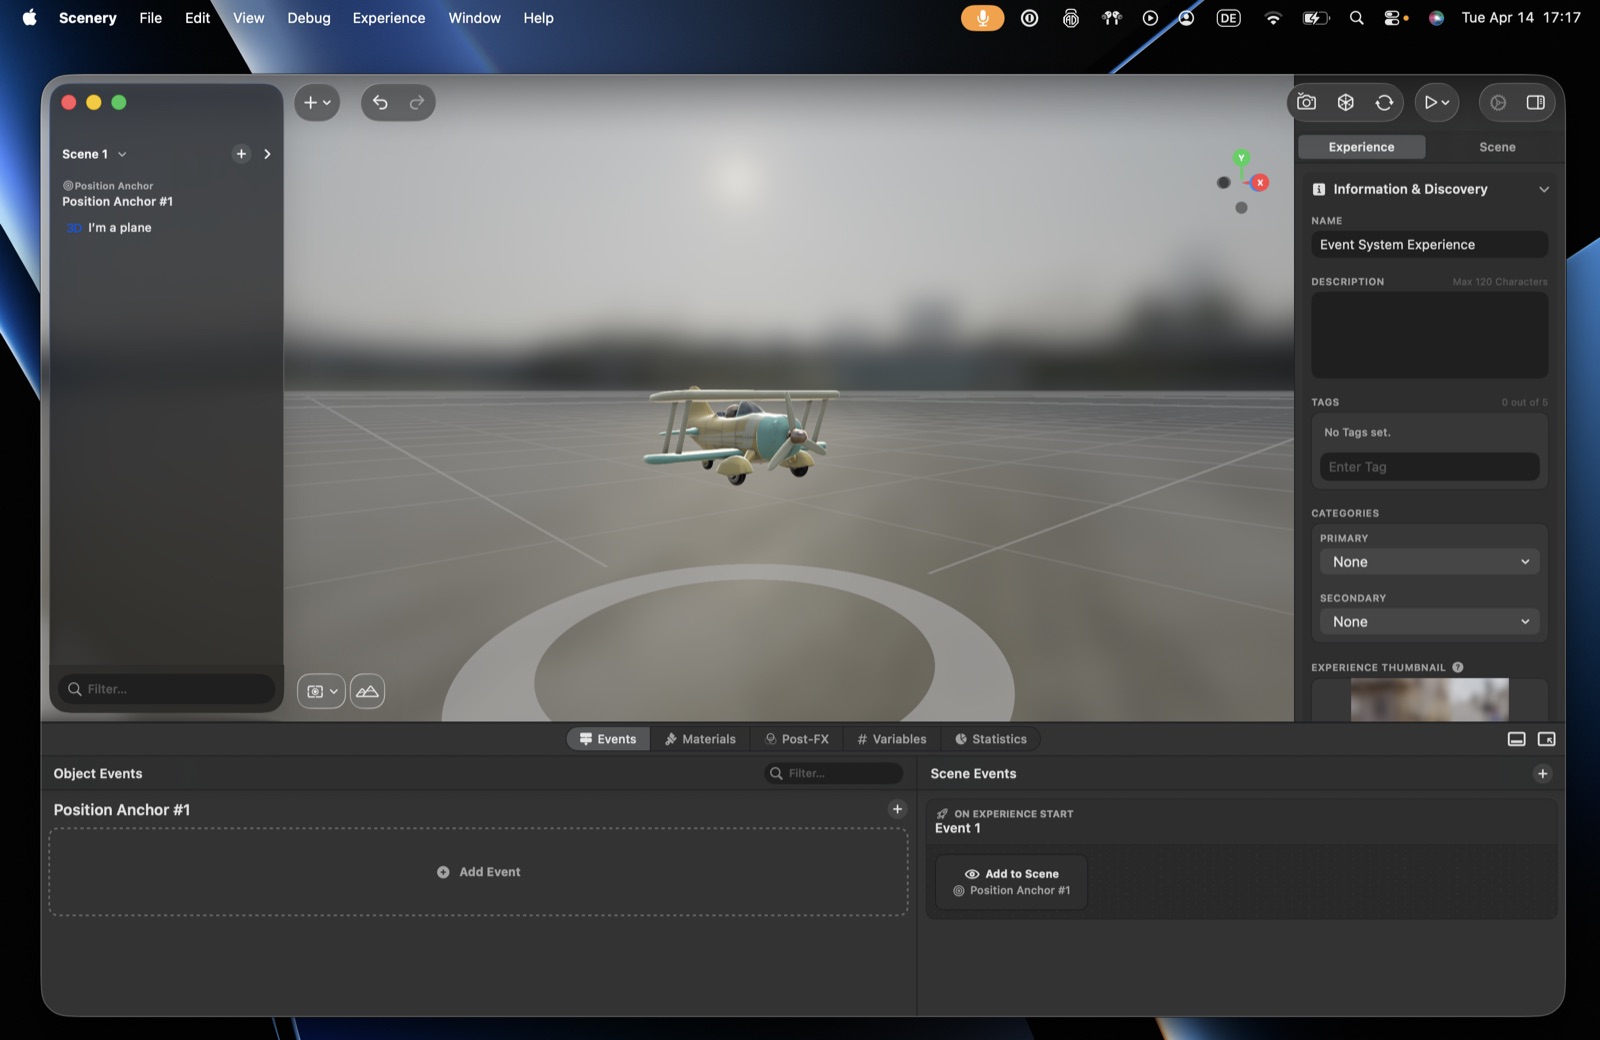Open the Edit menu
The image size is (1600, 1040).
tap(197, 18)
